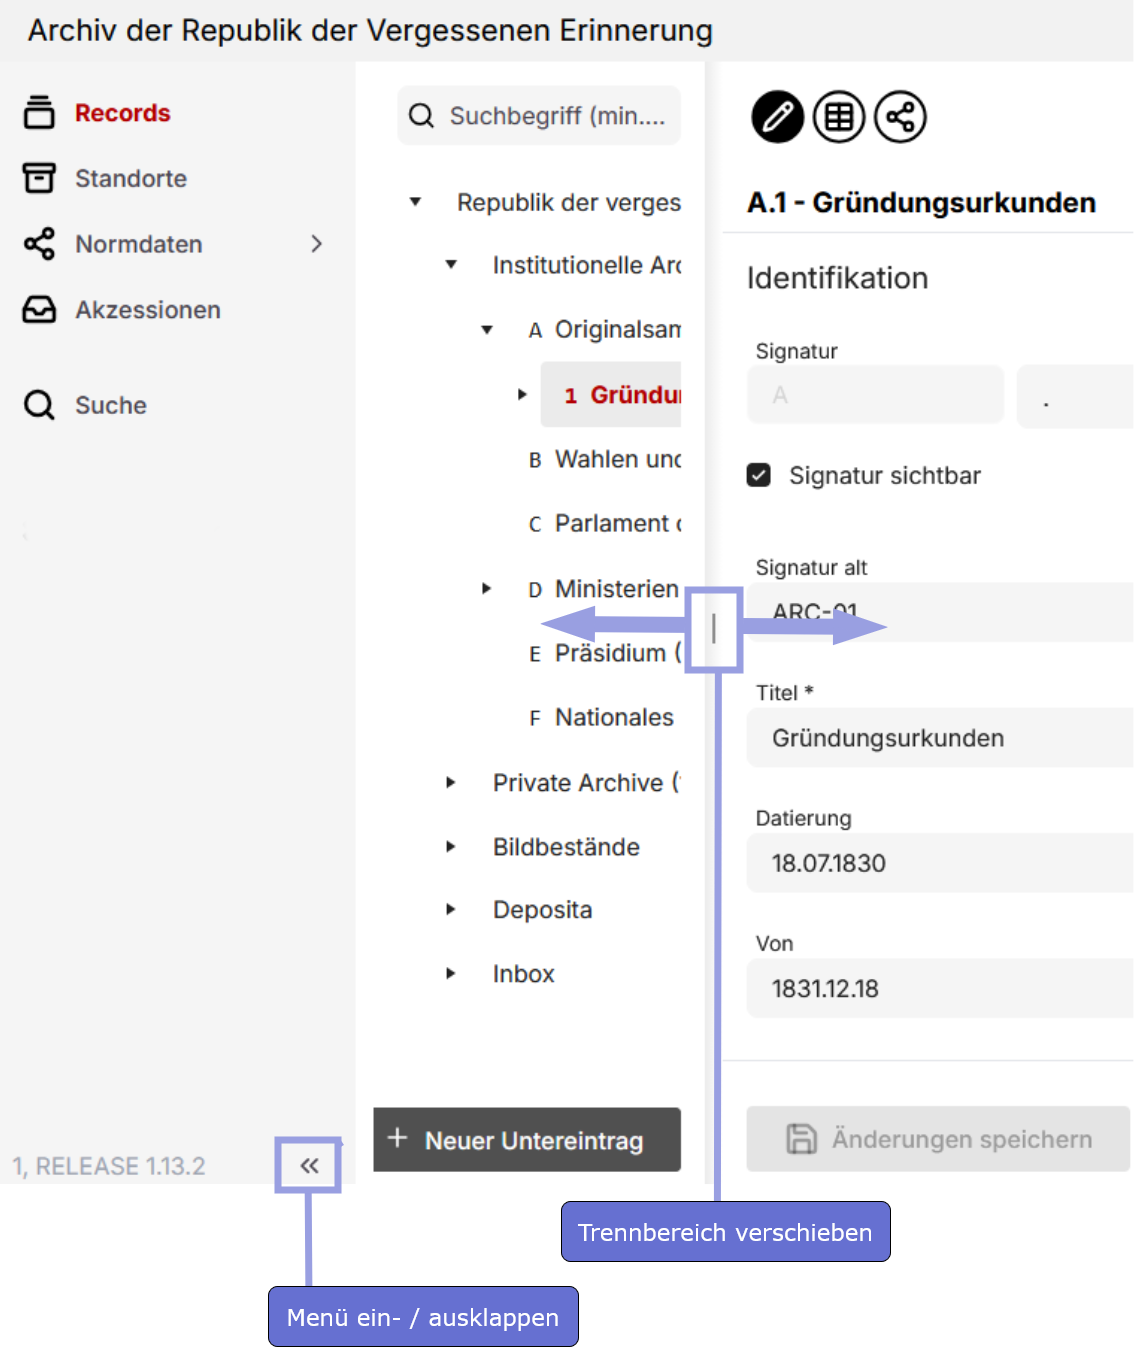Expand the Normdaten submenu arrow
This screenshot has height=1347, width=1134.
316,244
